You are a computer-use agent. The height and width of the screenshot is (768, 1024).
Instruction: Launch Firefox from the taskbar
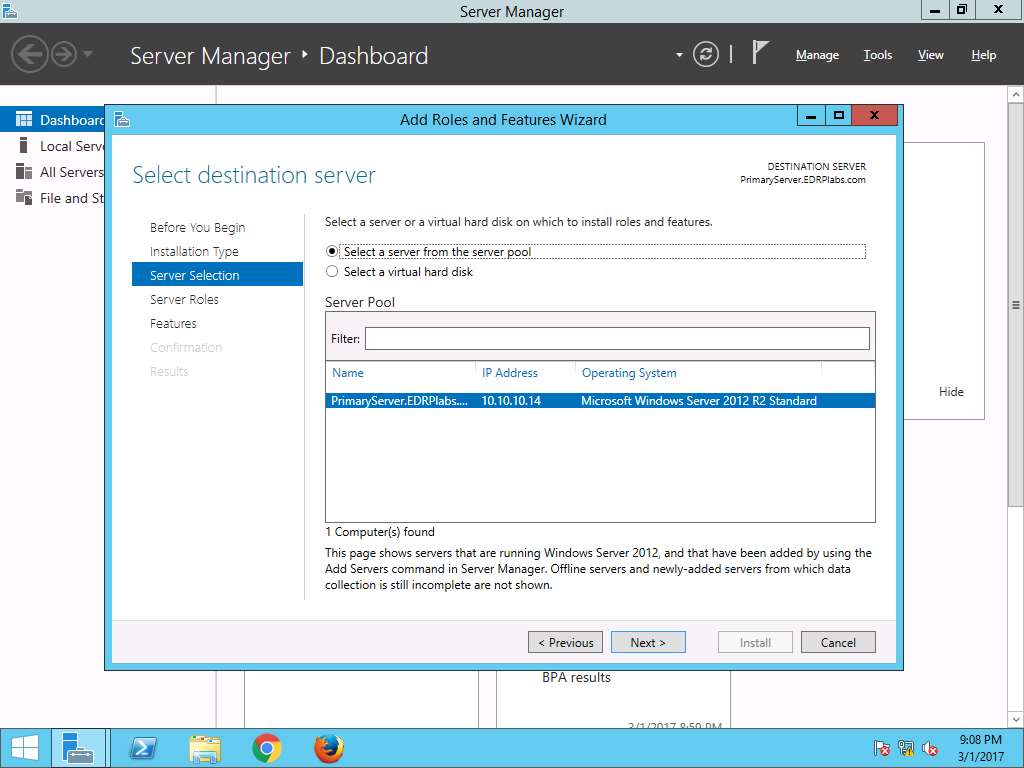(328, 748)
